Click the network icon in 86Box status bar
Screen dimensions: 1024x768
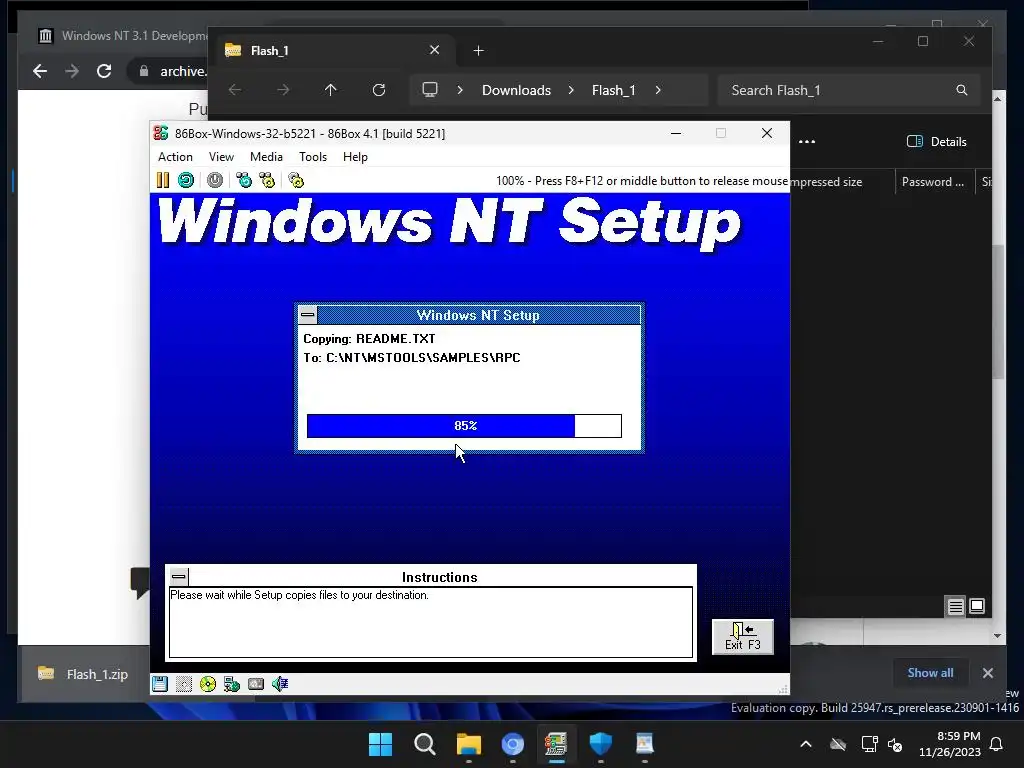pyautogui.click(x=232, y=684)
